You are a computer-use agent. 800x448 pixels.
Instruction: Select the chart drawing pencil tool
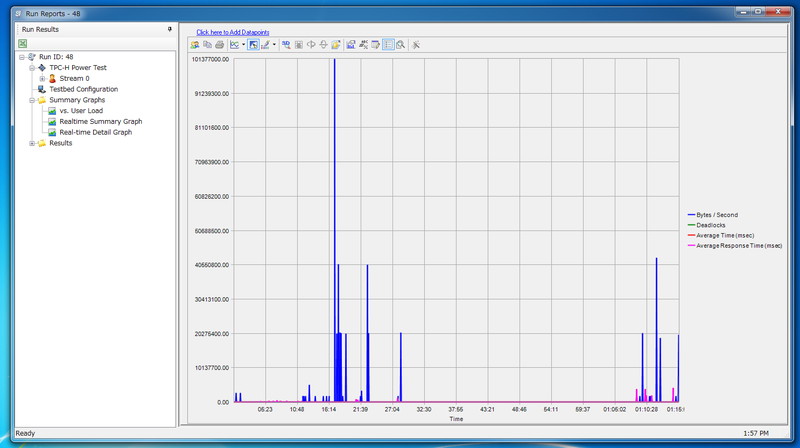click(265, 45)
